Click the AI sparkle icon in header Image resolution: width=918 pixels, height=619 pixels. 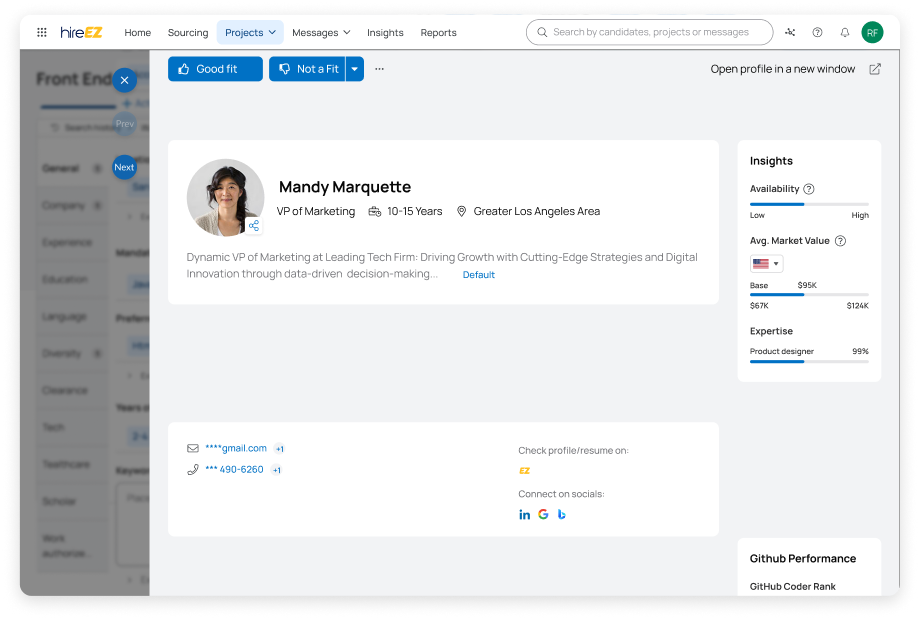790,33
